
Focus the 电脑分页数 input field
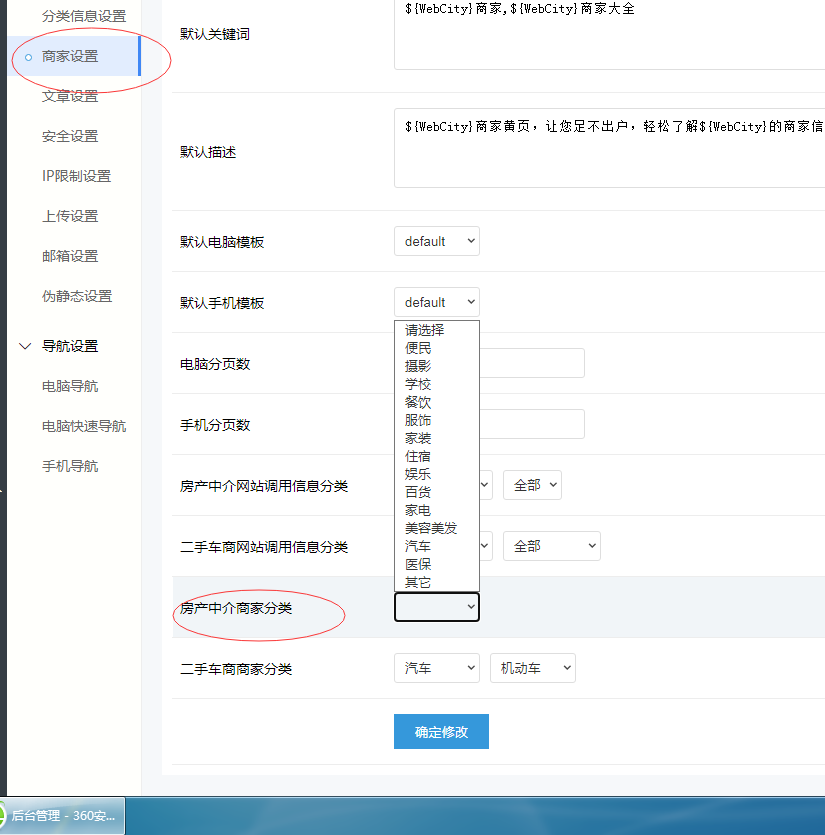point(532,363)
